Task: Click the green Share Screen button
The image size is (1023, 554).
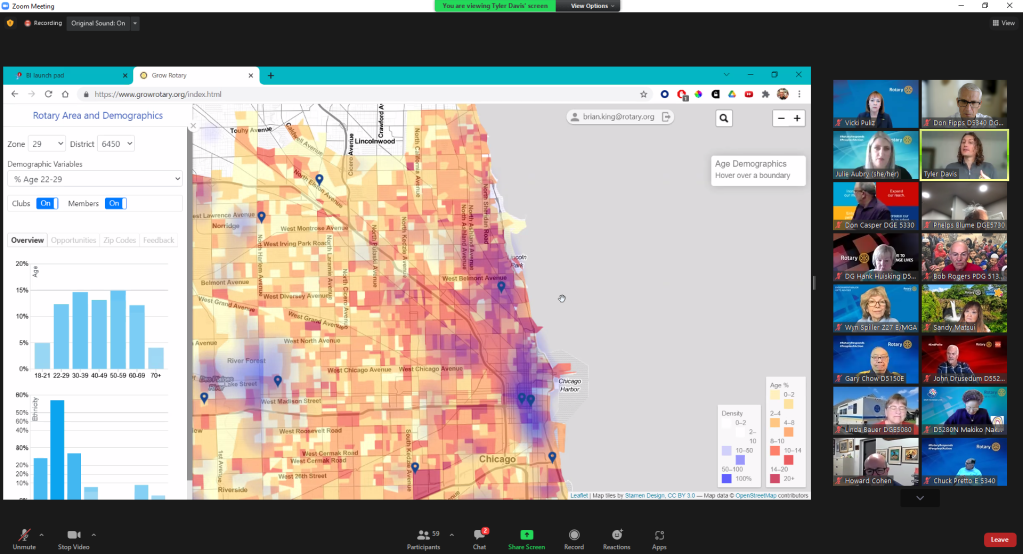Action: click(526, 538)
